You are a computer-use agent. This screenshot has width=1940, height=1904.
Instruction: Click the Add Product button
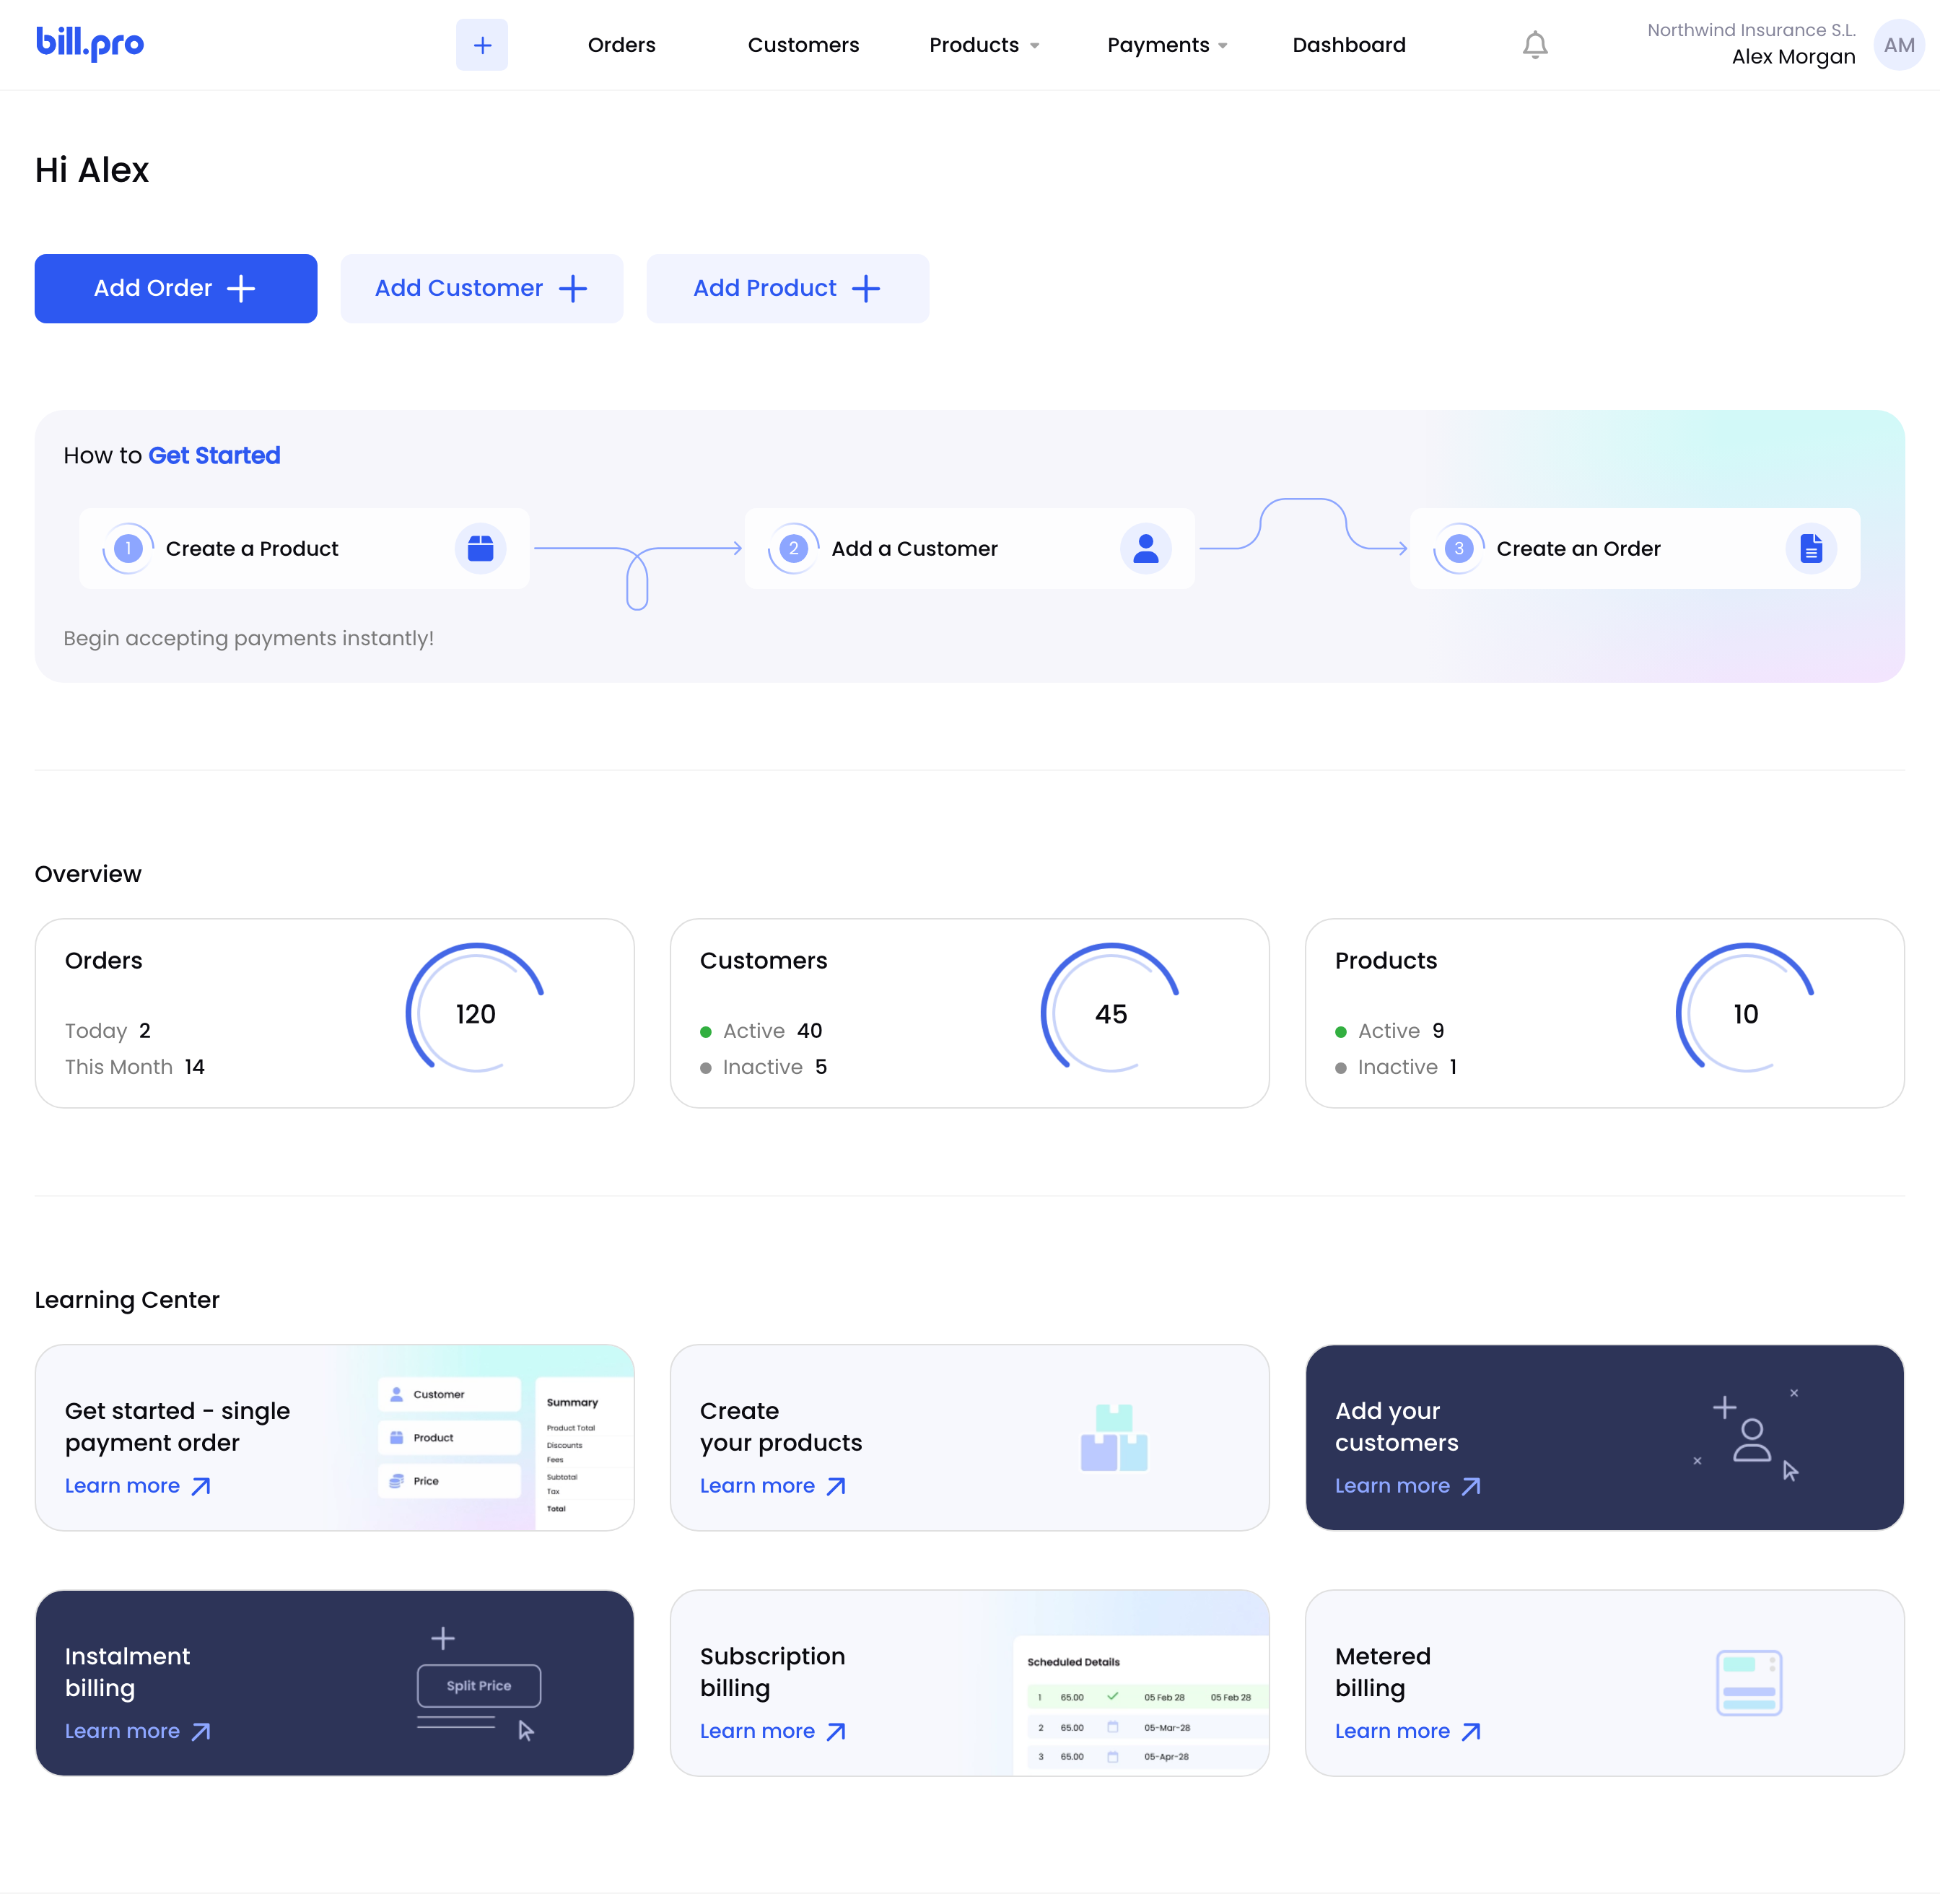tap(788, 288)
